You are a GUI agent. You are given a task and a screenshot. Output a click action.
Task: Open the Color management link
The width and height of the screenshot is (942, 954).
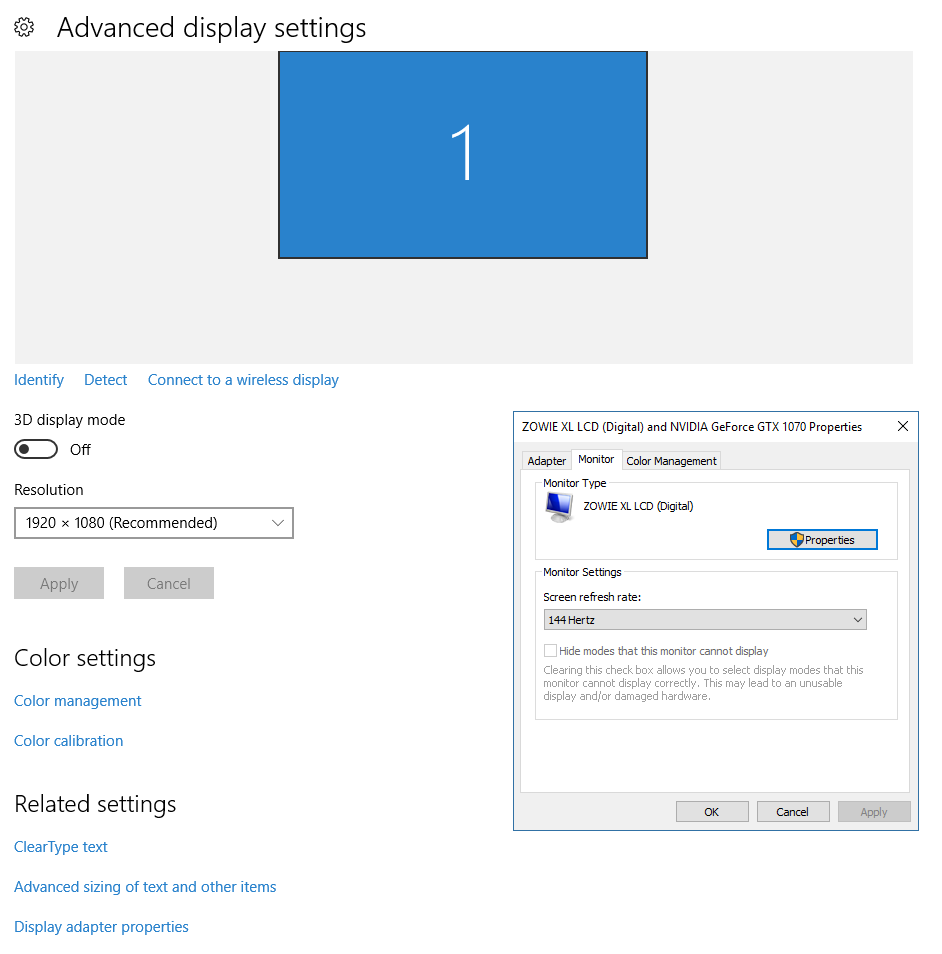[x=77, y=701]
